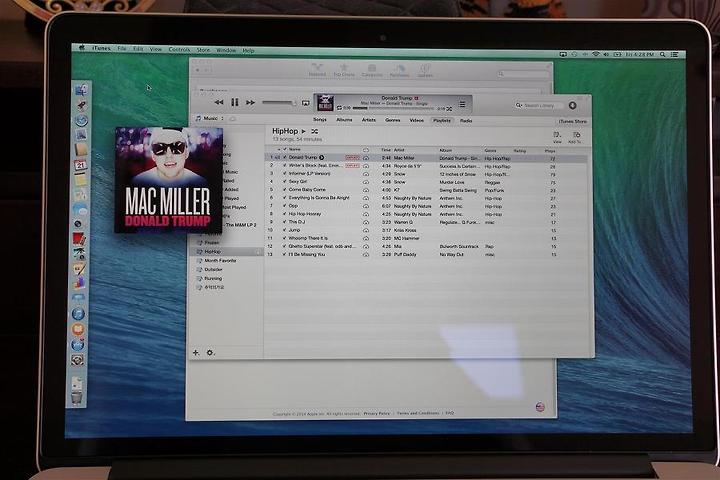The height and width of the screenshot is (480, 720).
Task: Open the iTunes Store button
Action: pos(573,122)
